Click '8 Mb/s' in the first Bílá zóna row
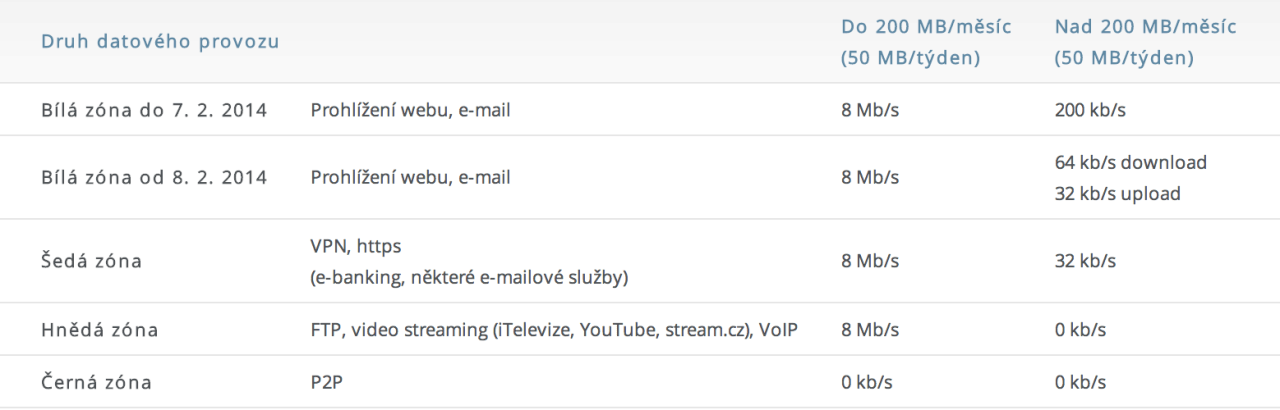 pos(870,110)
